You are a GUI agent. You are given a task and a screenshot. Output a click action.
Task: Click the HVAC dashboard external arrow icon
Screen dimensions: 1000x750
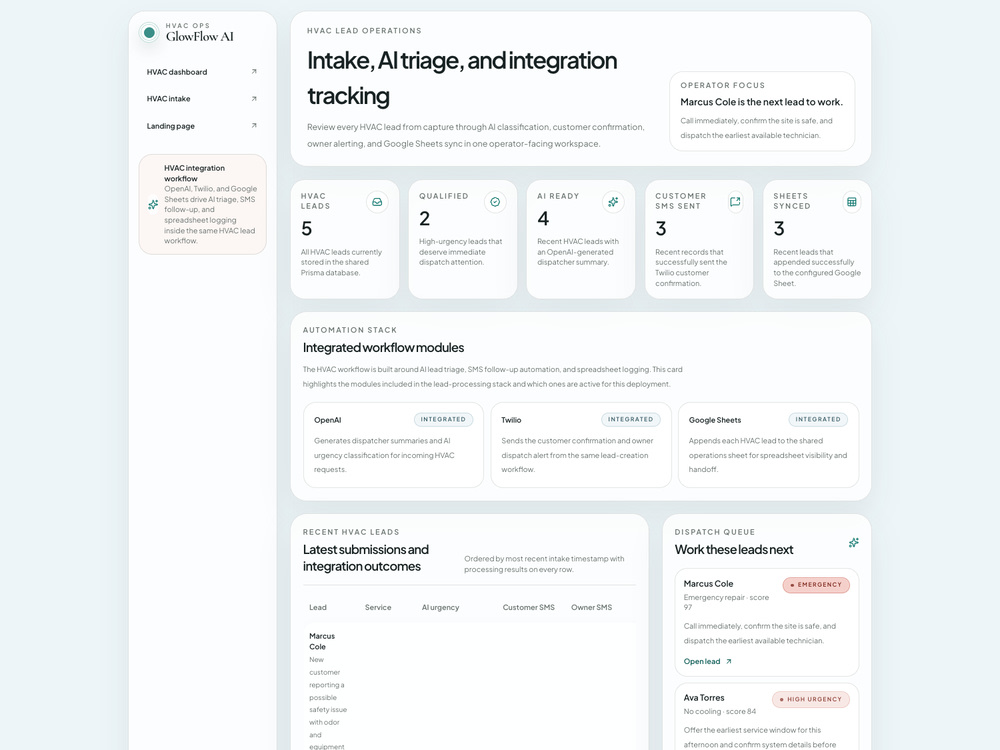pyautogui.click(x=254, y=71)
